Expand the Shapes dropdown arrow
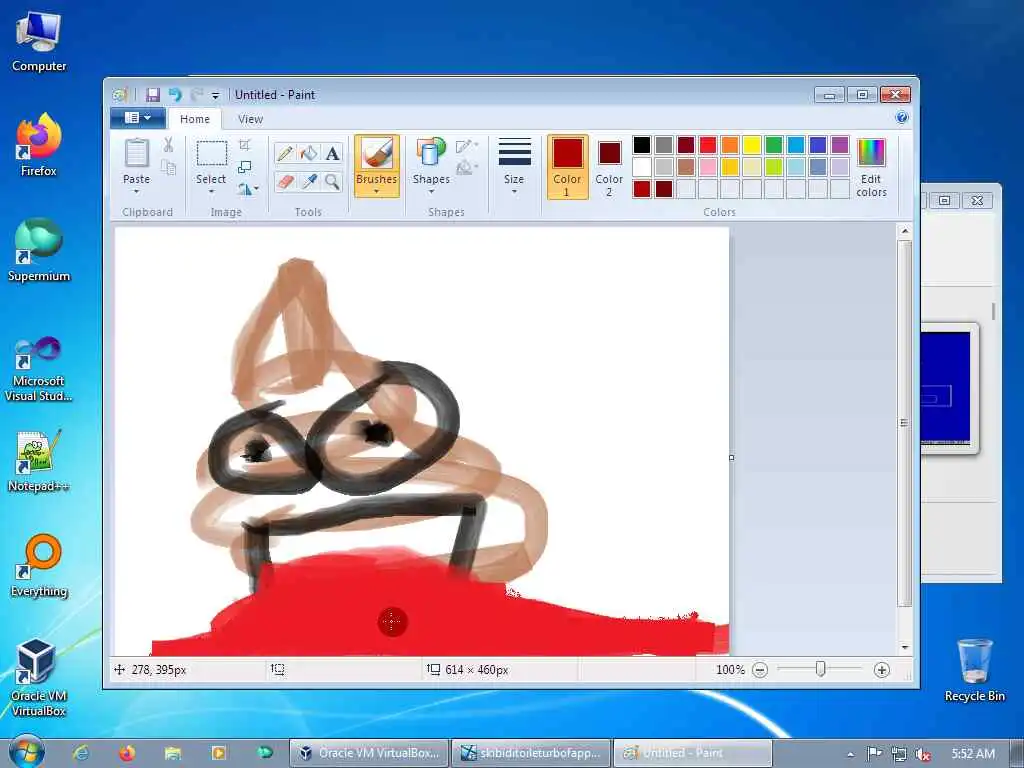This screenshot has width=1024, height=768. pos(430,192)
